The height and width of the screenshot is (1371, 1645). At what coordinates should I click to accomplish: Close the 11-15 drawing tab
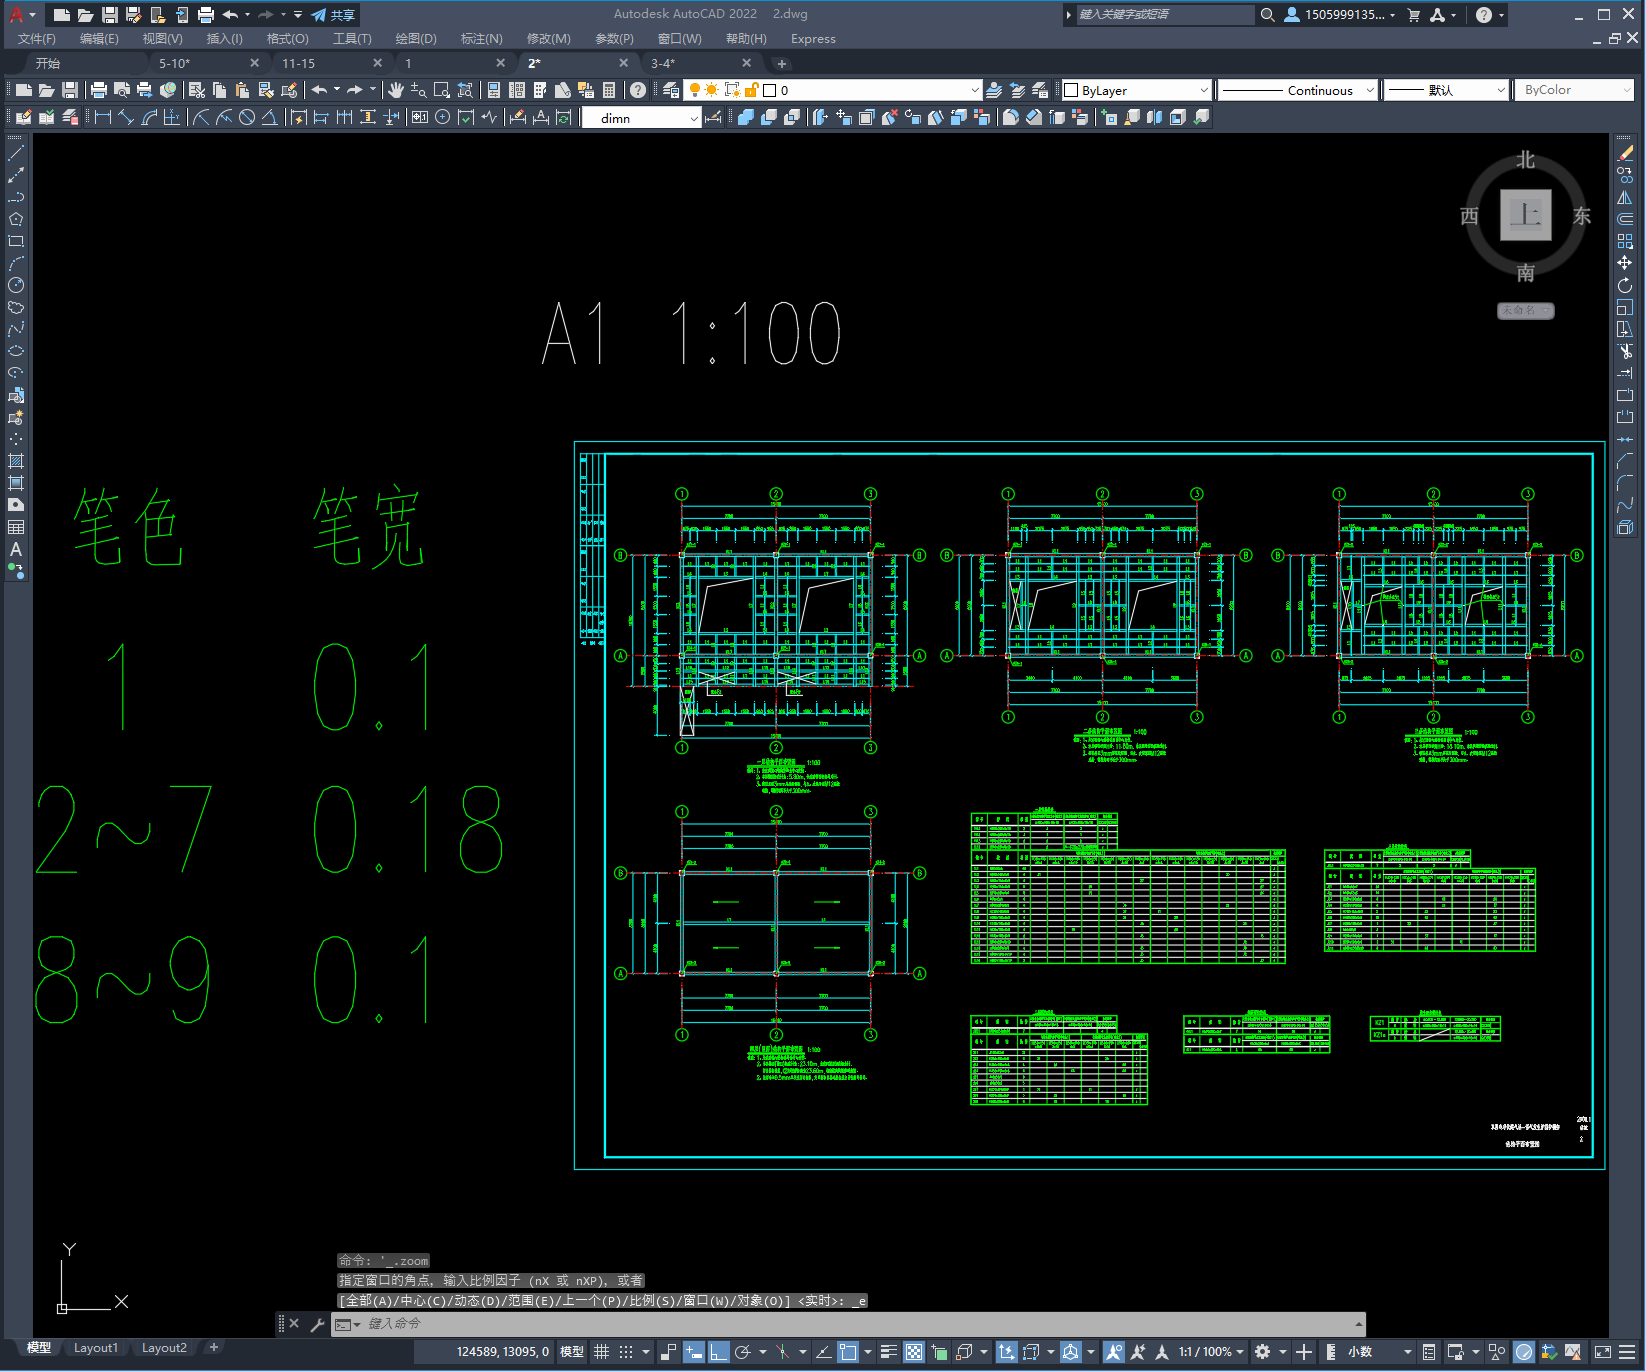coord(377,63)
